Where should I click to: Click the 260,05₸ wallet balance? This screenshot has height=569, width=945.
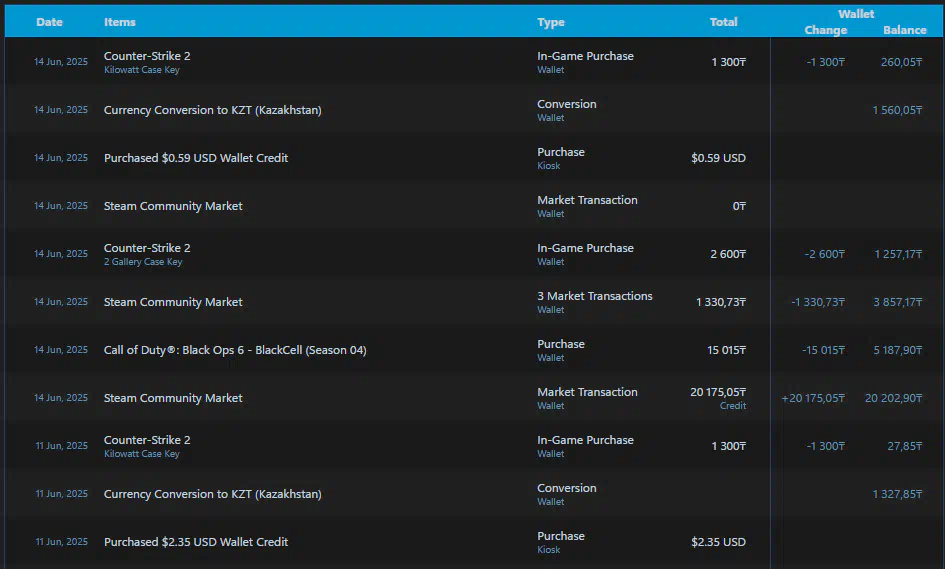pyautogui.click(x=902, y=62)
